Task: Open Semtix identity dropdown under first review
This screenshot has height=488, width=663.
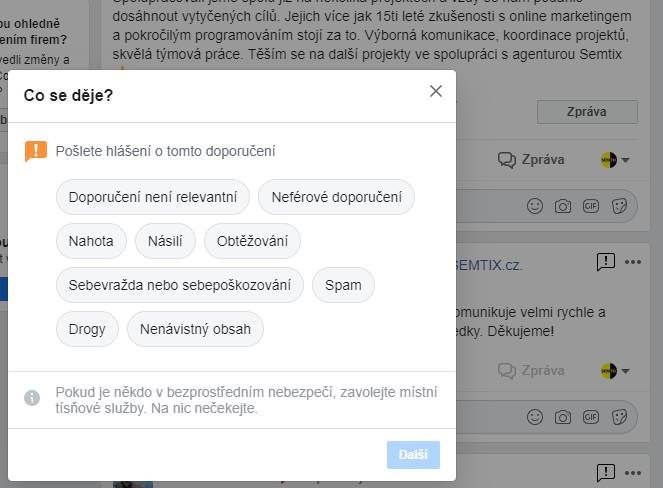Action: [x=615, y=160]
